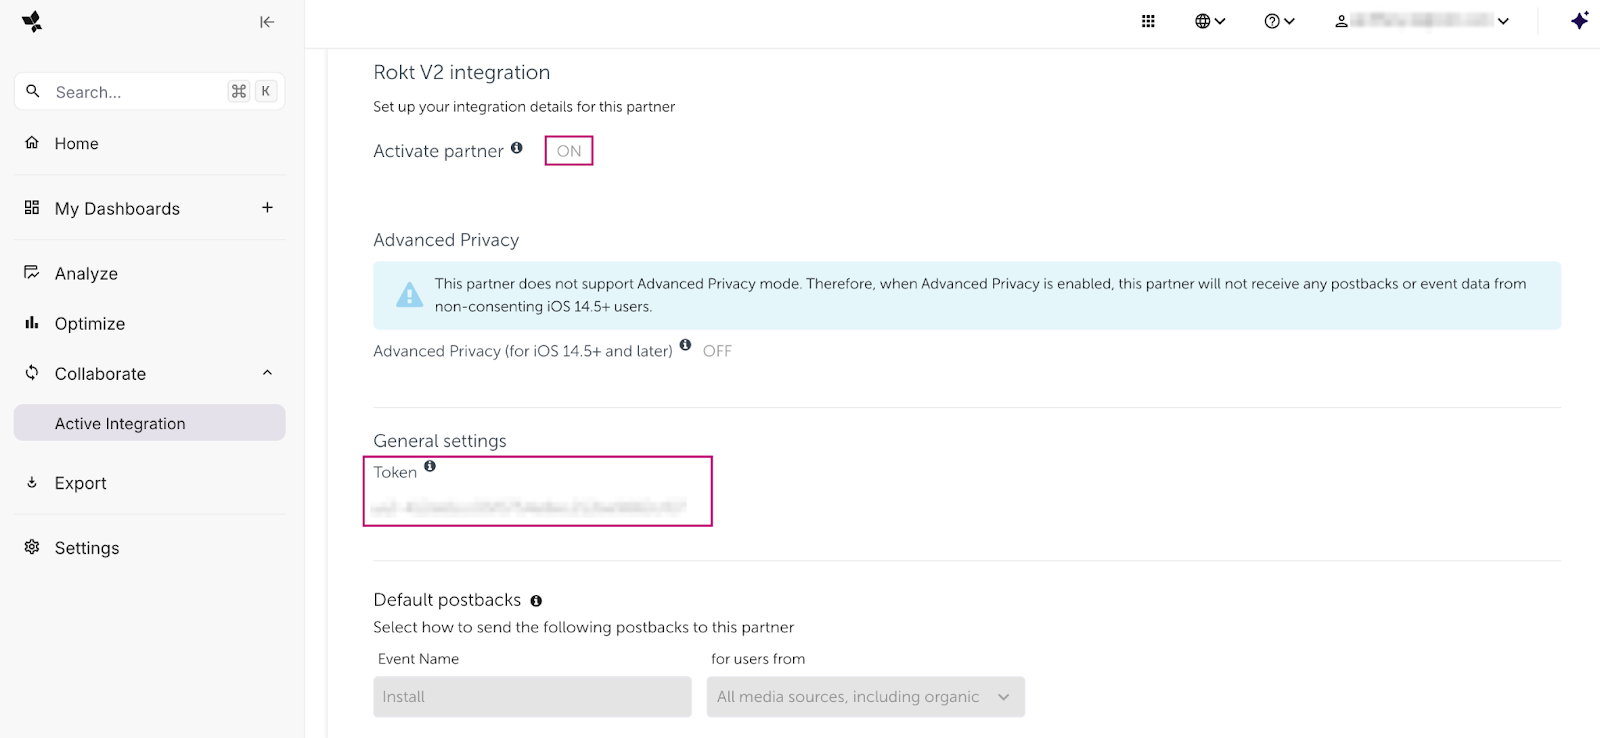The width and height of the screenshot is (1600, 738).
Task: Click the info icon beside Default postbacks
Action: coord(536,601)
